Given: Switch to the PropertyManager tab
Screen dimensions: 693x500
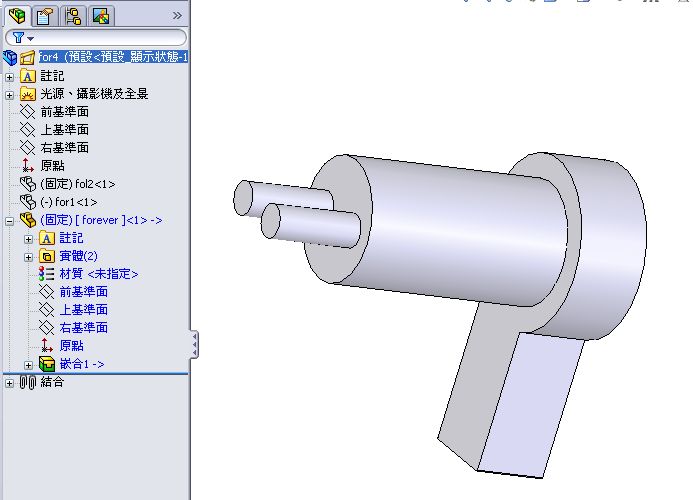Looking at the screenshot, I should (45, 16).
